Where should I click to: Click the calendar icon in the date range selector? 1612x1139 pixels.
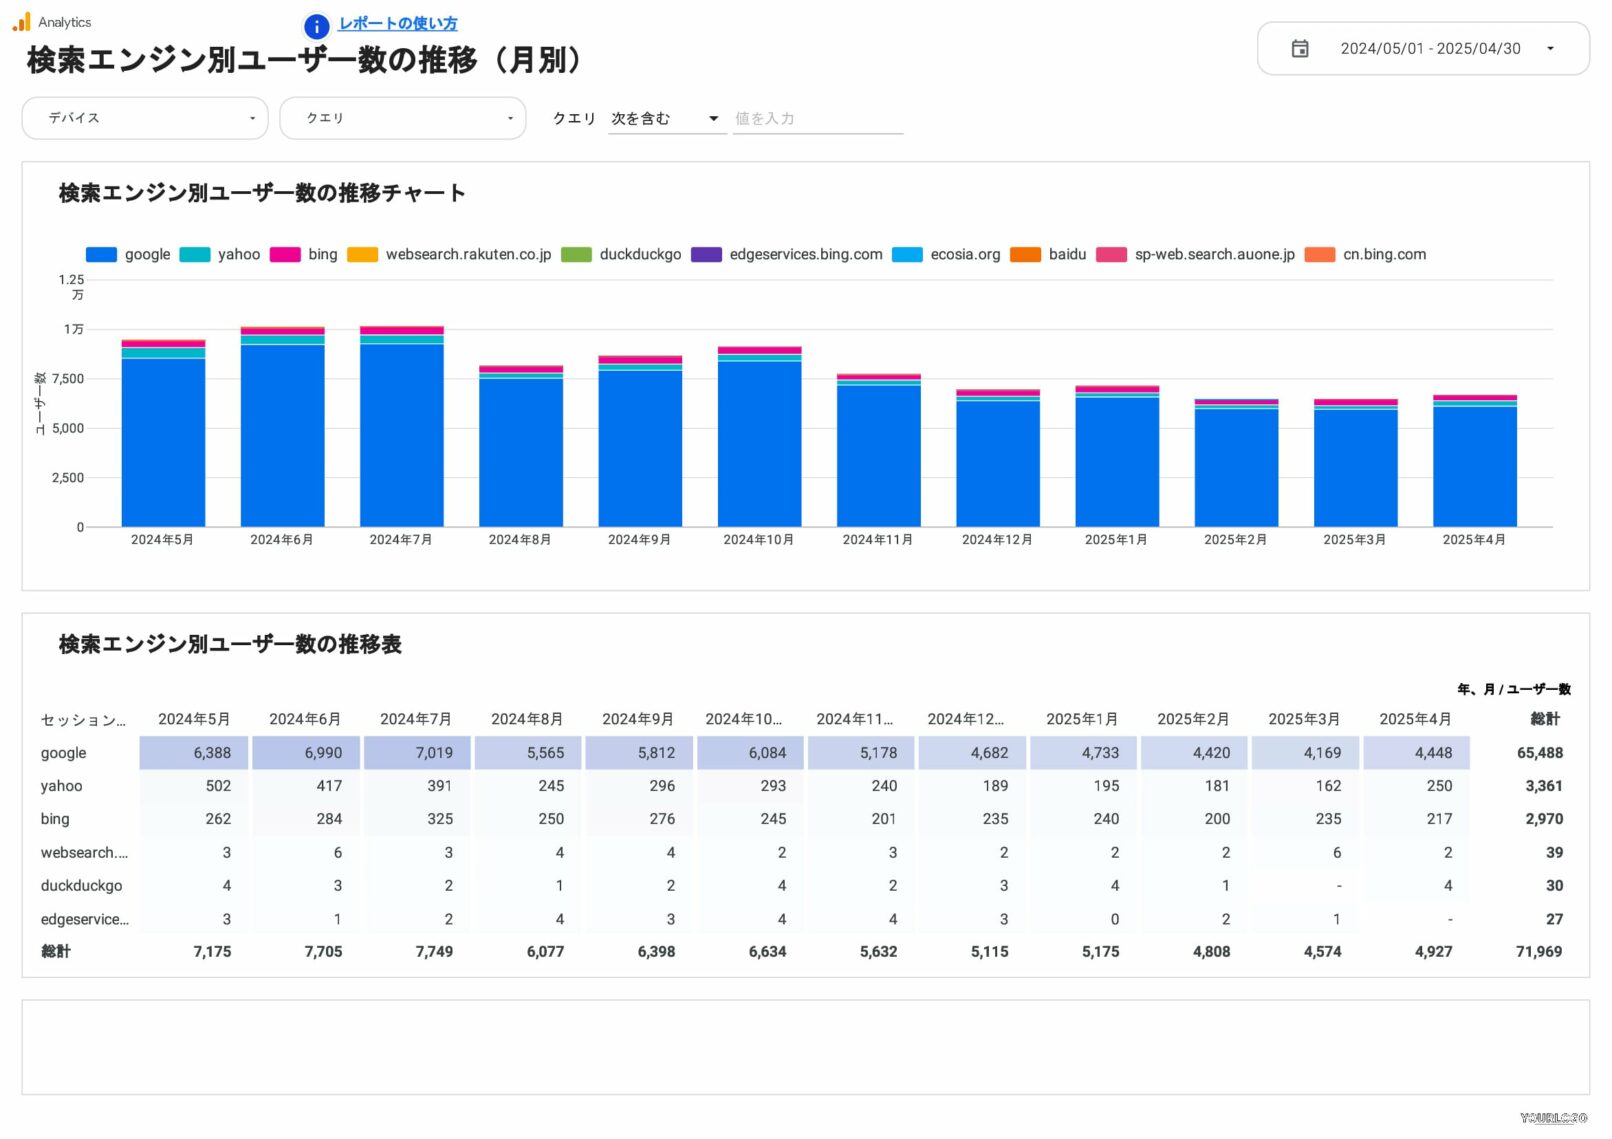(1301, 48)
